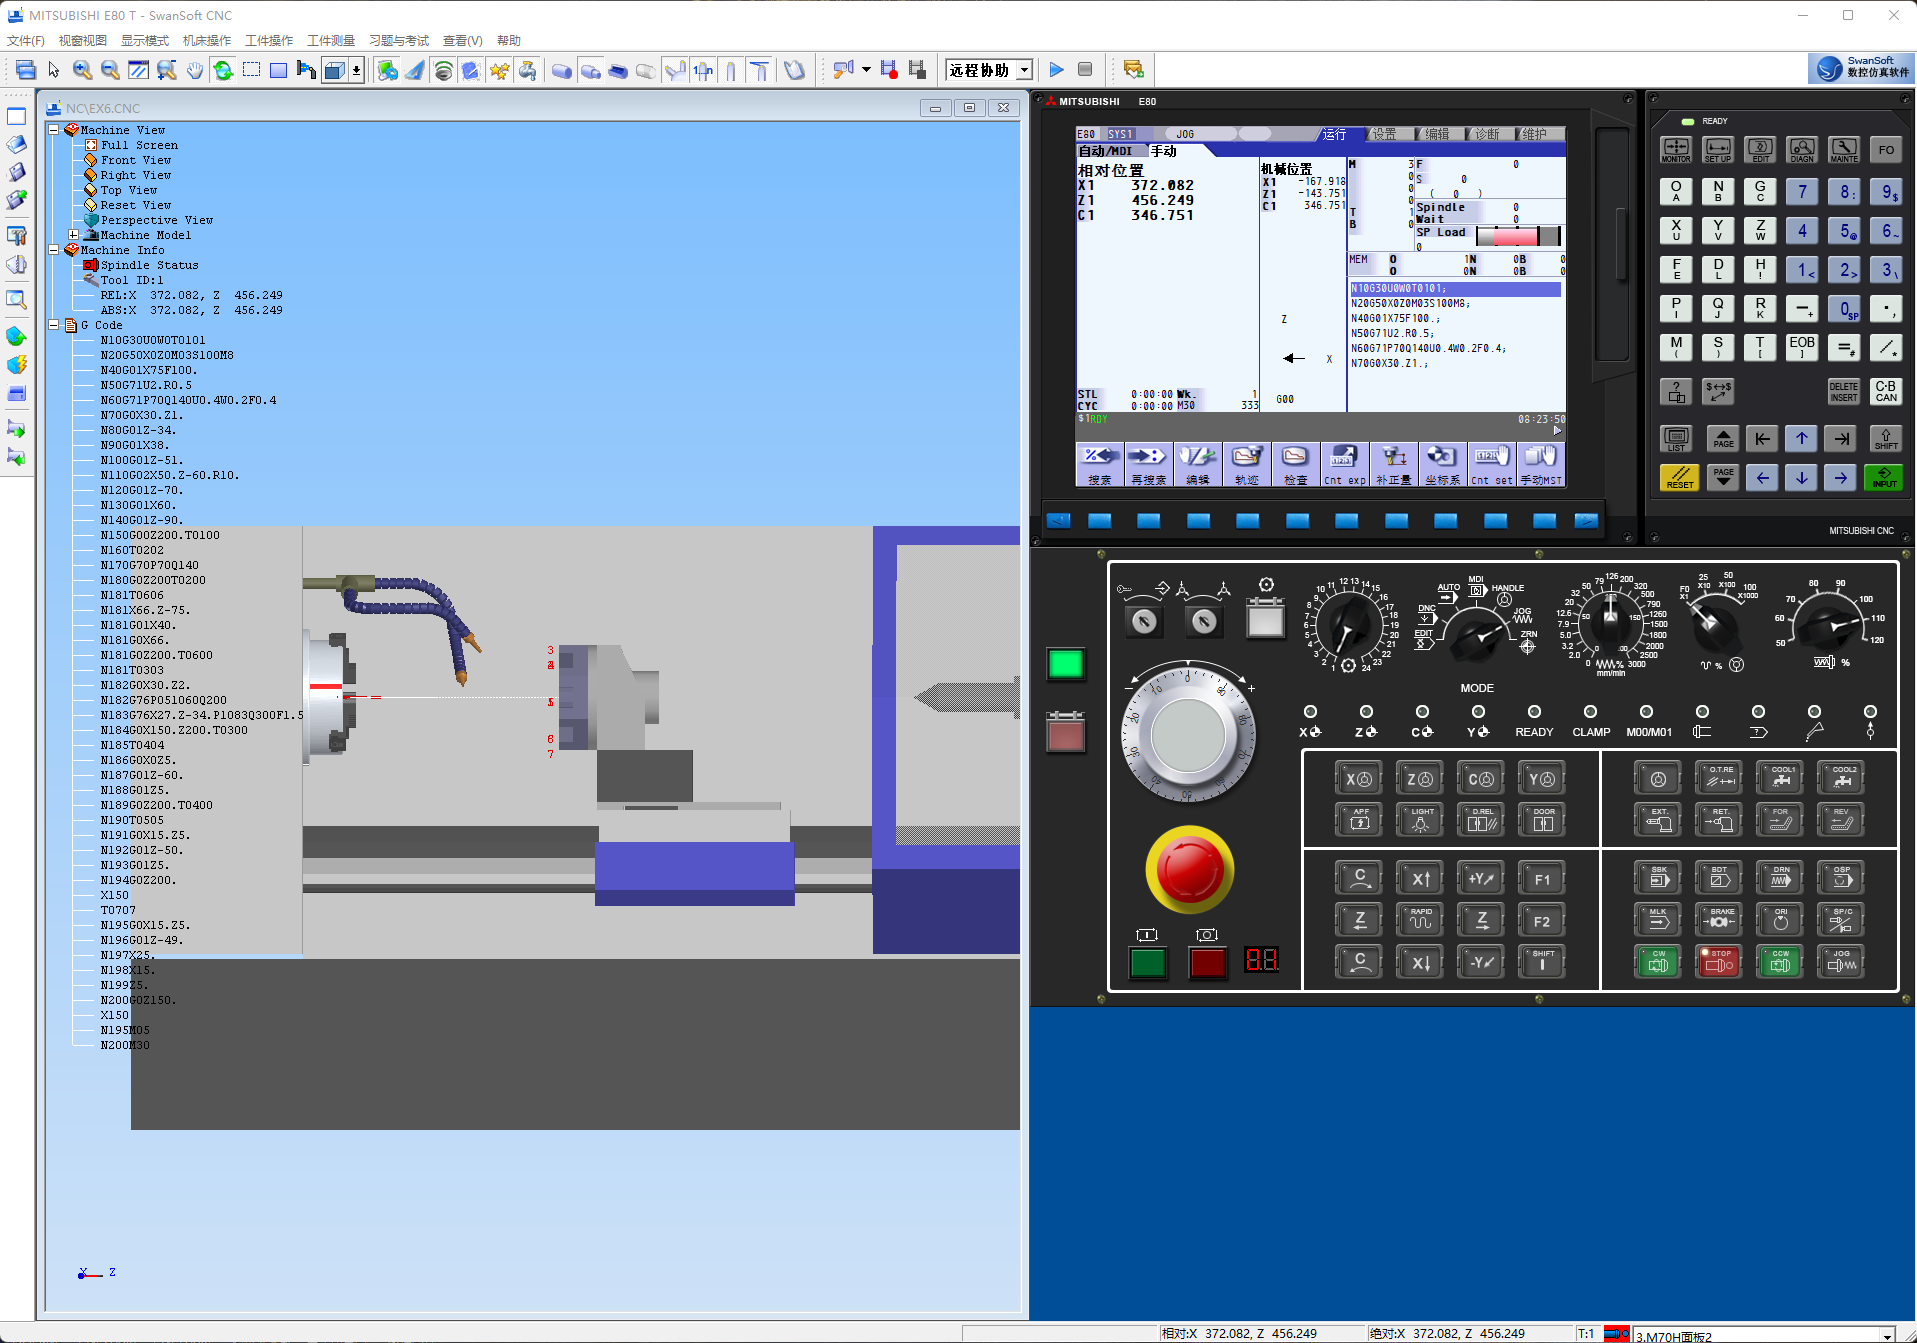Open the 机床操作 menu
The height and width of the screenshot is (1343, 1917).
point(206,41)
